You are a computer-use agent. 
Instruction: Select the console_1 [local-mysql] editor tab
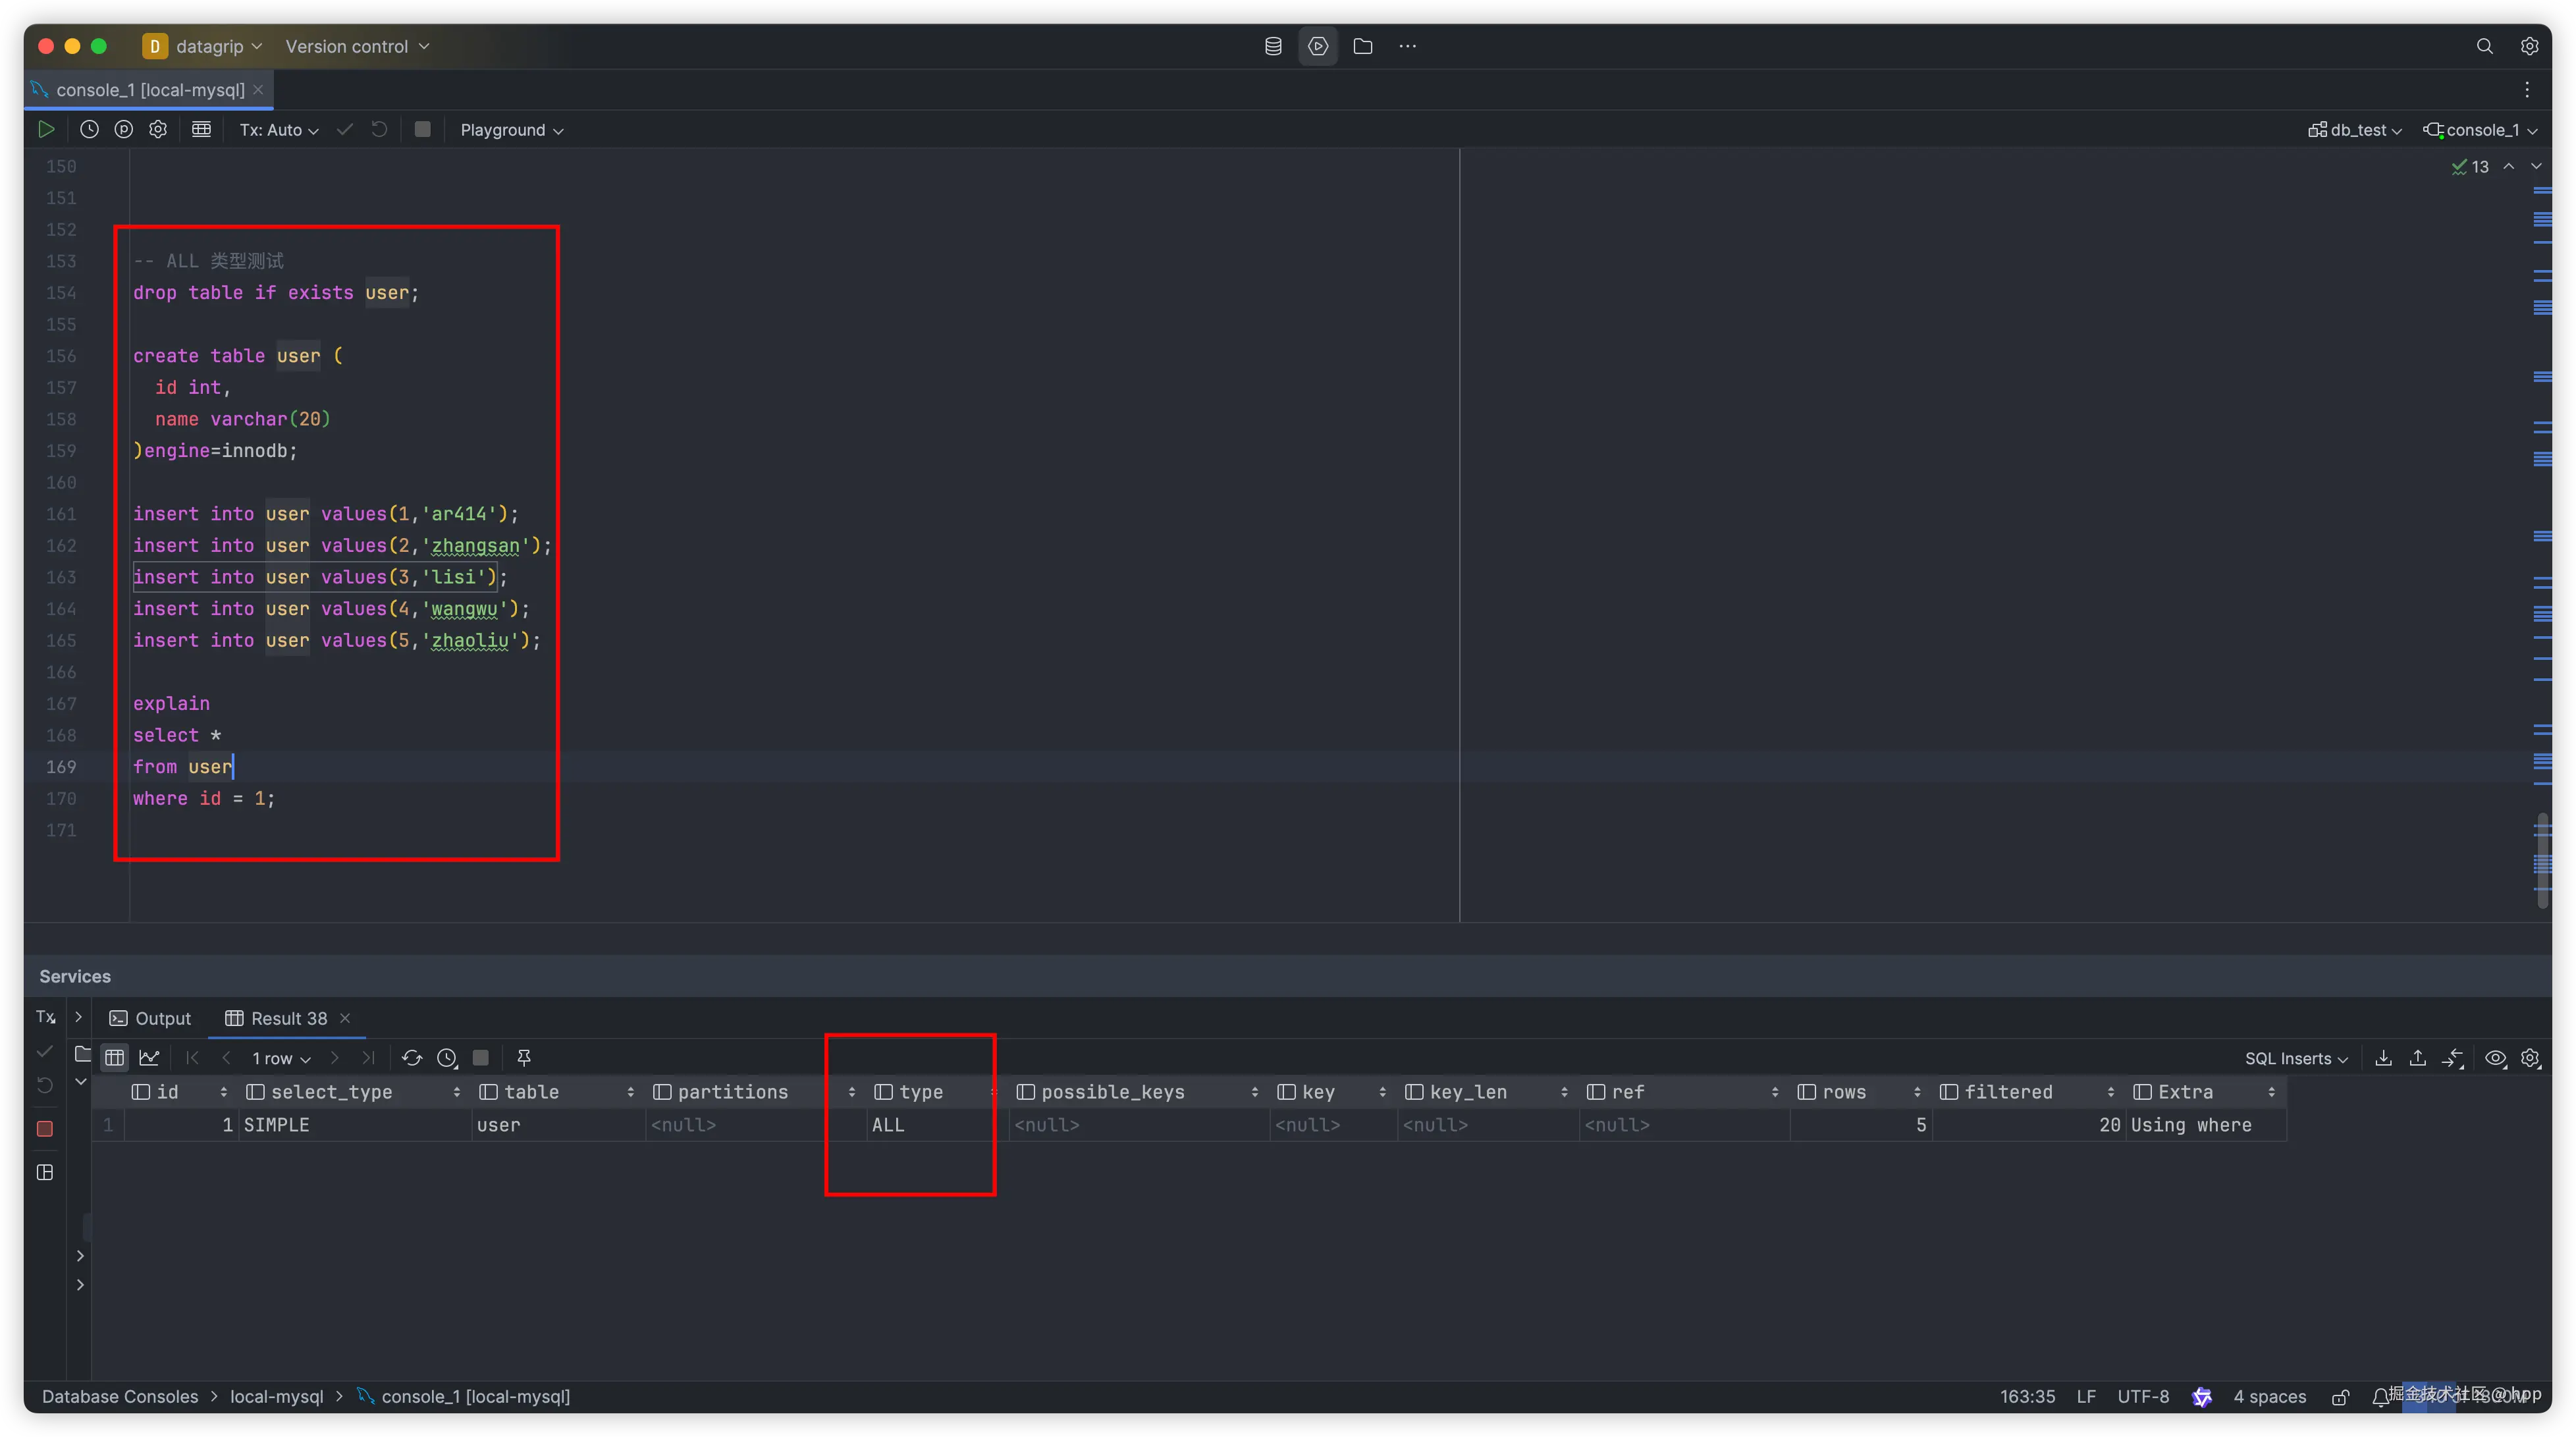[x=150, y=90]
